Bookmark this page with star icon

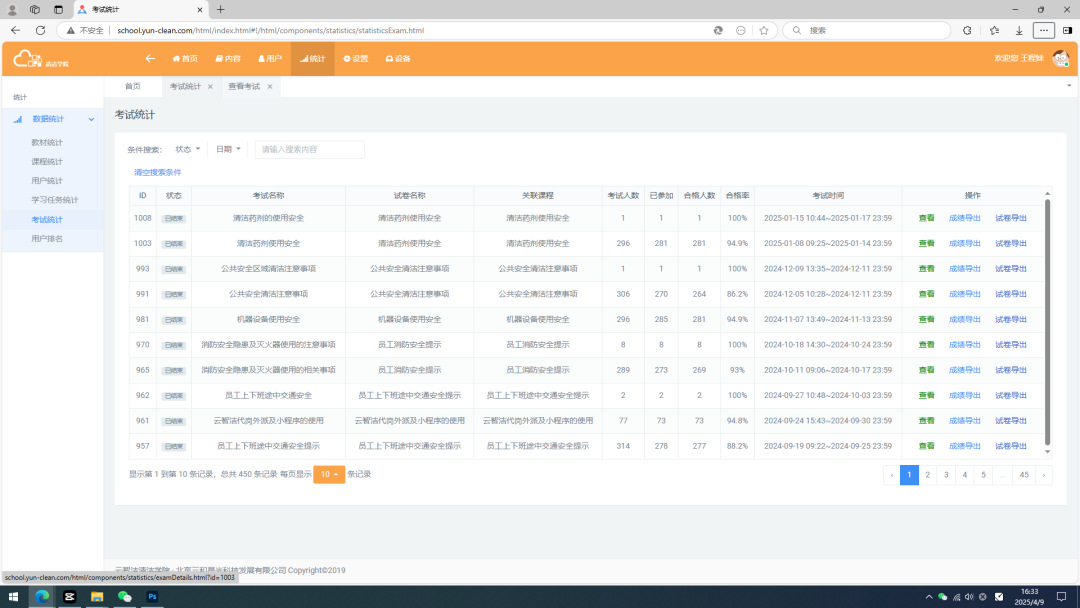[764, 30]
